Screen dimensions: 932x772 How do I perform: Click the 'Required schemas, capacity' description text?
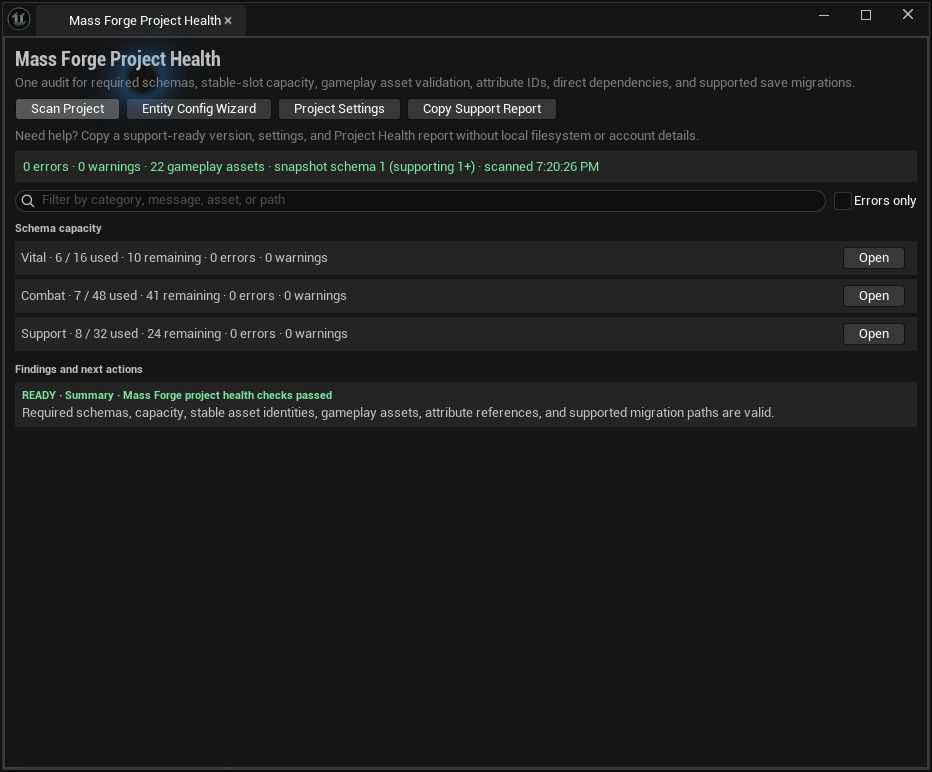tap(398, 412)
